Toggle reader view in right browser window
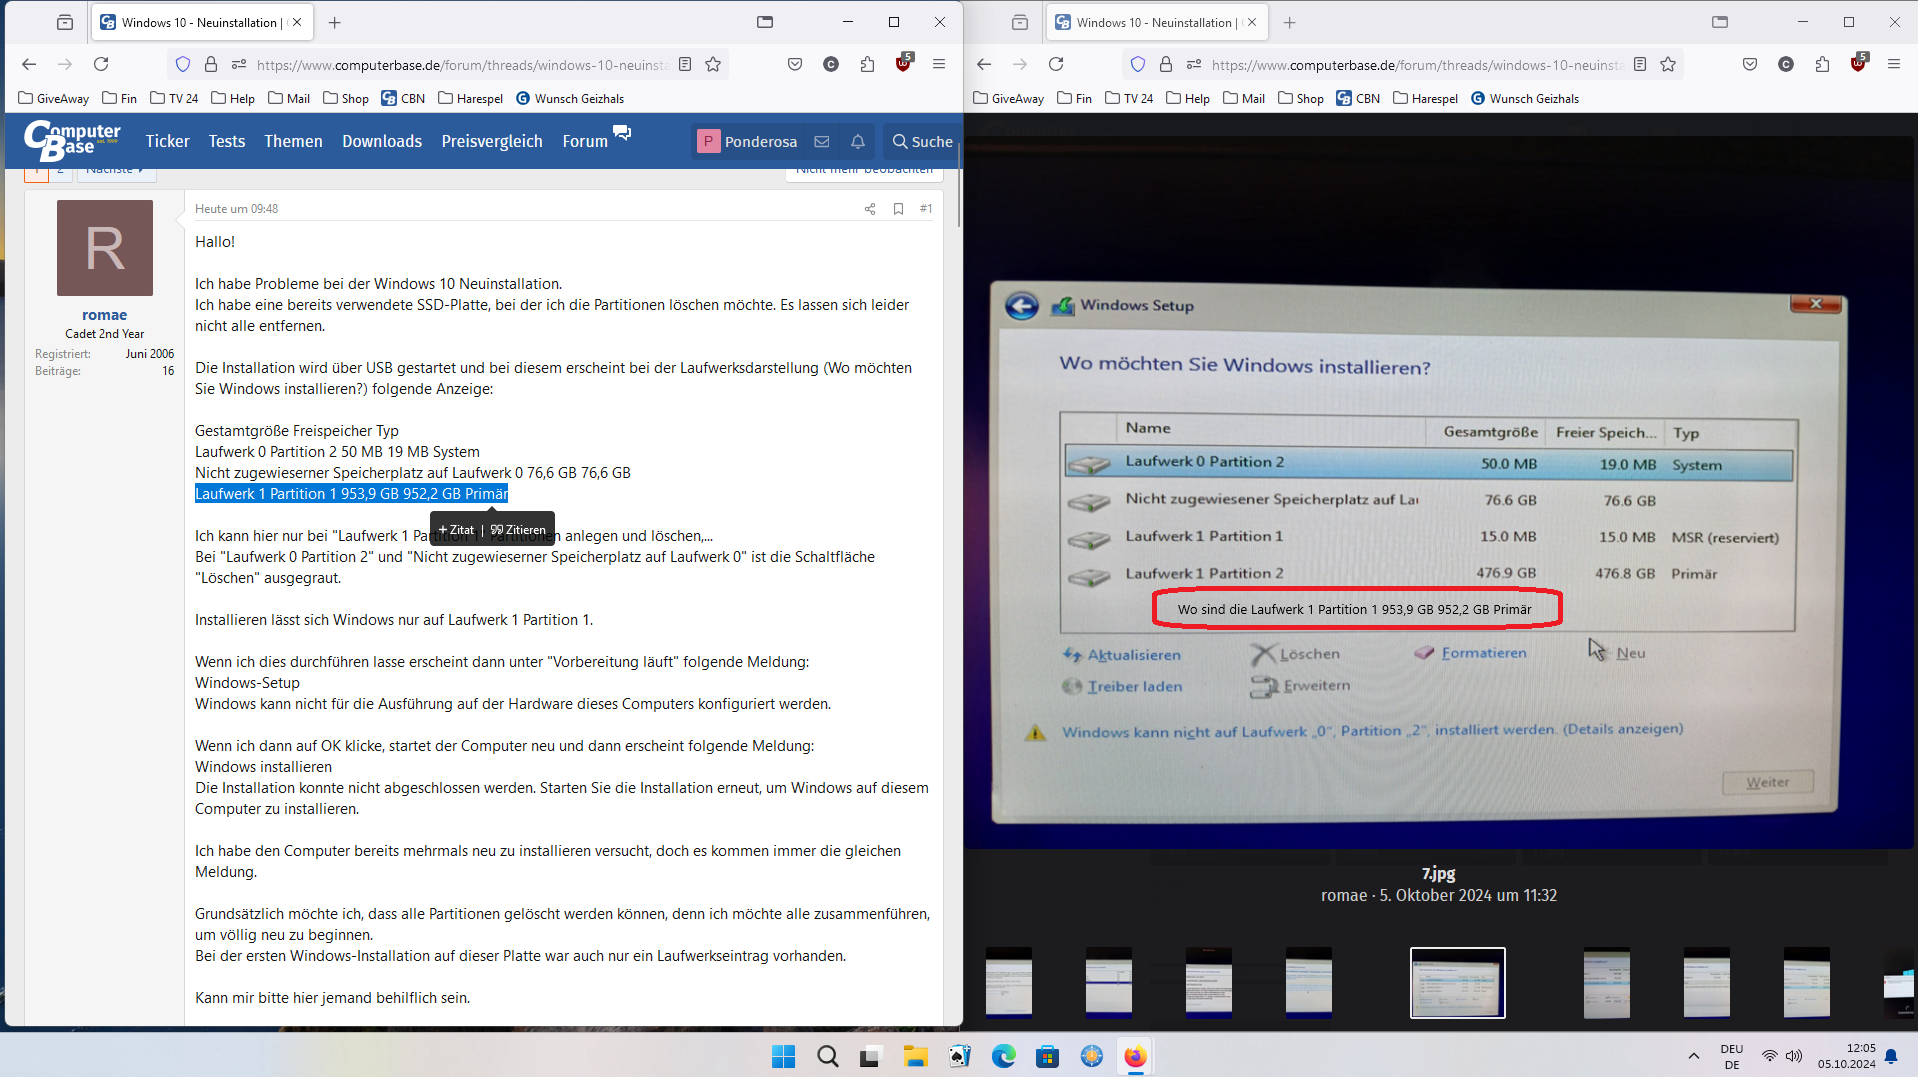The image size is (1918, 1077). (1640, 64)
